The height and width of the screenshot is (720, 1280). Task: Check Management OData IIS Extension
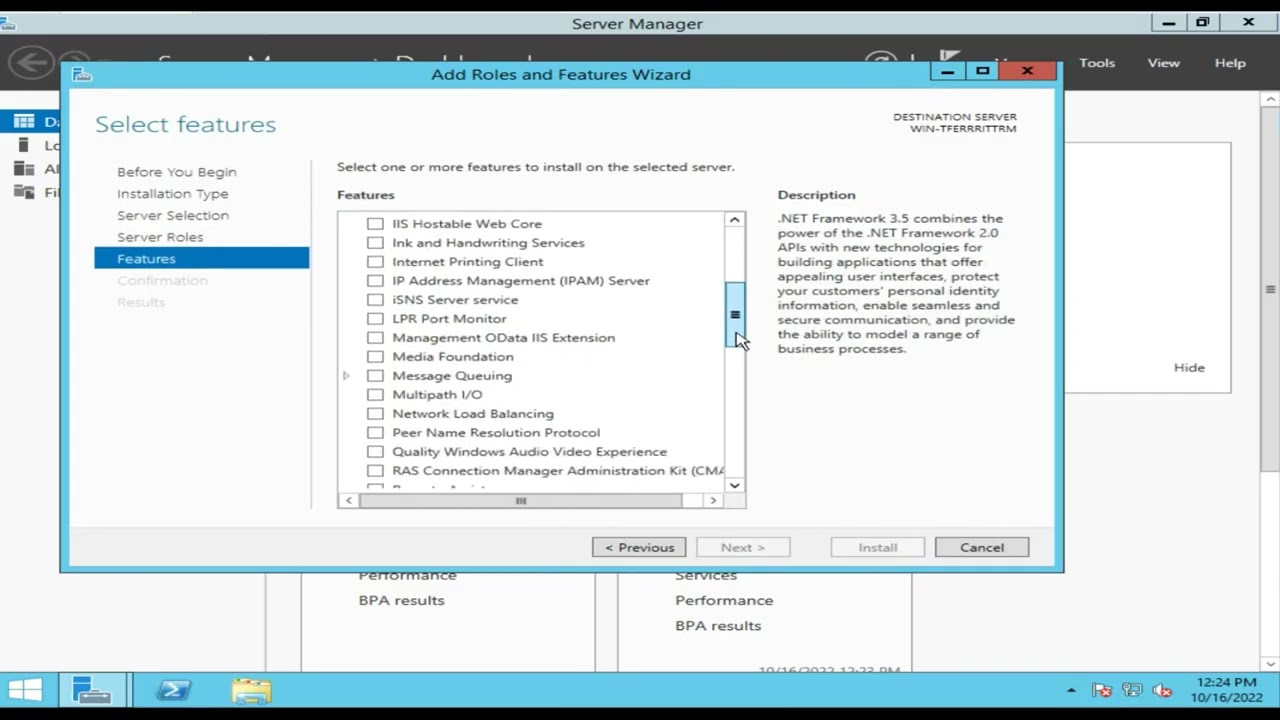point(375,338)
